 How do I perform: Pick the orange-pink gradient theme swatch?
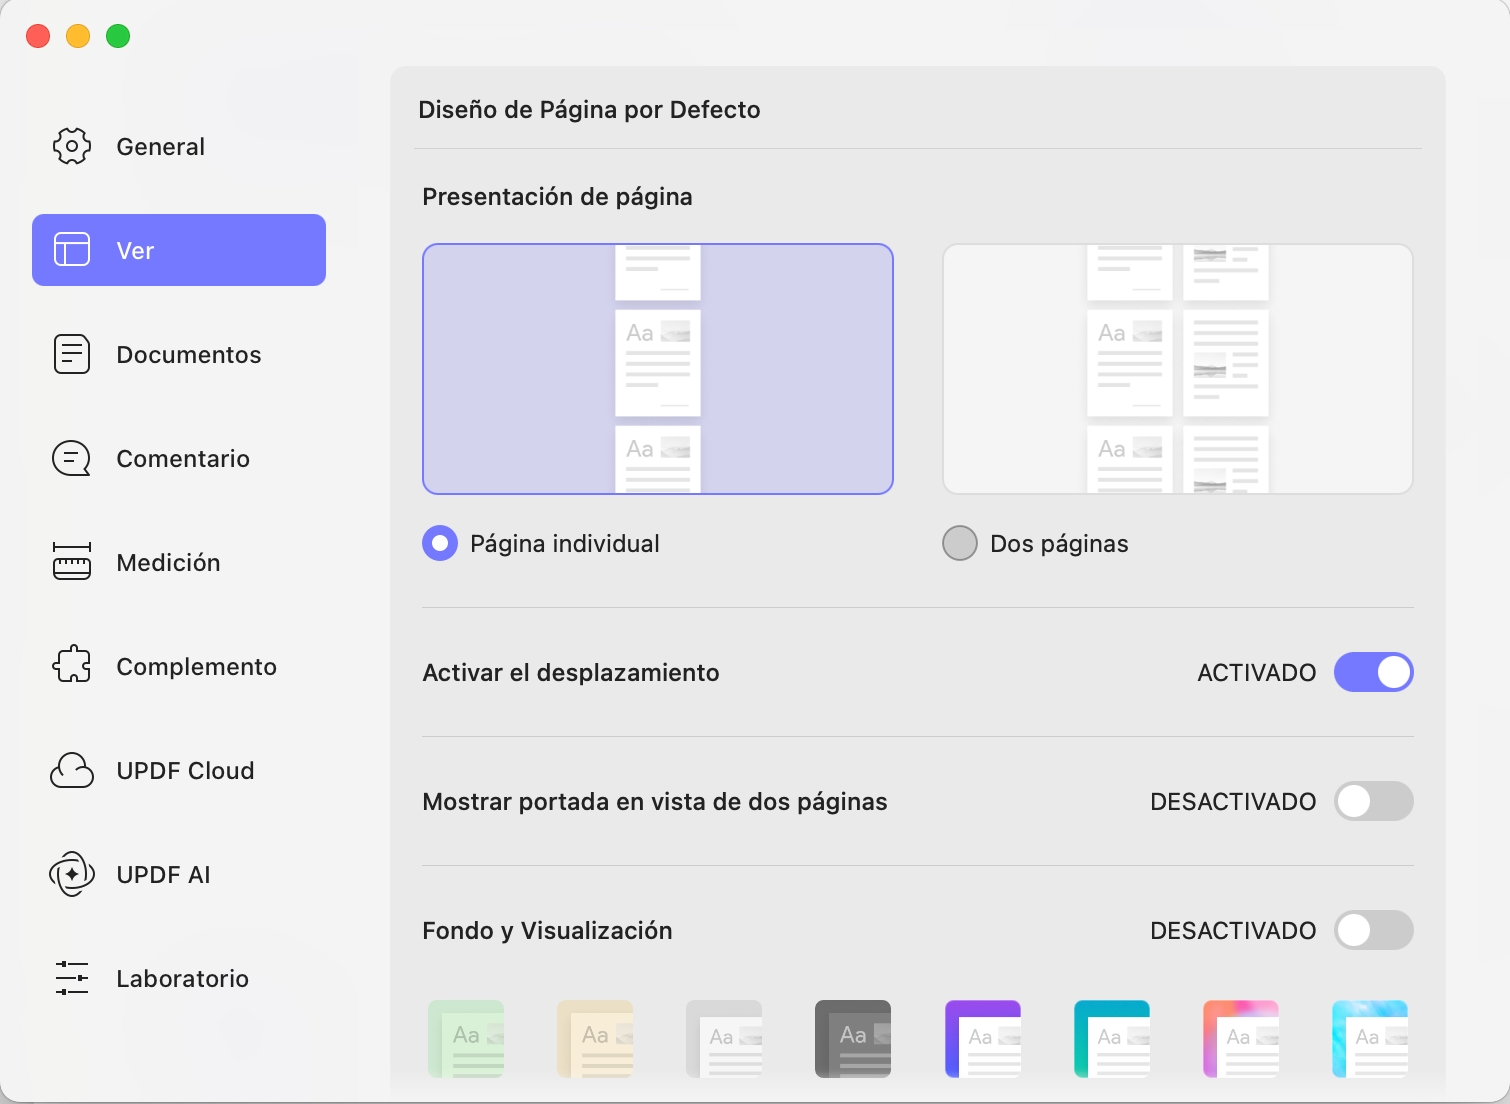pyautogui.click(x=1241, y=1039)
